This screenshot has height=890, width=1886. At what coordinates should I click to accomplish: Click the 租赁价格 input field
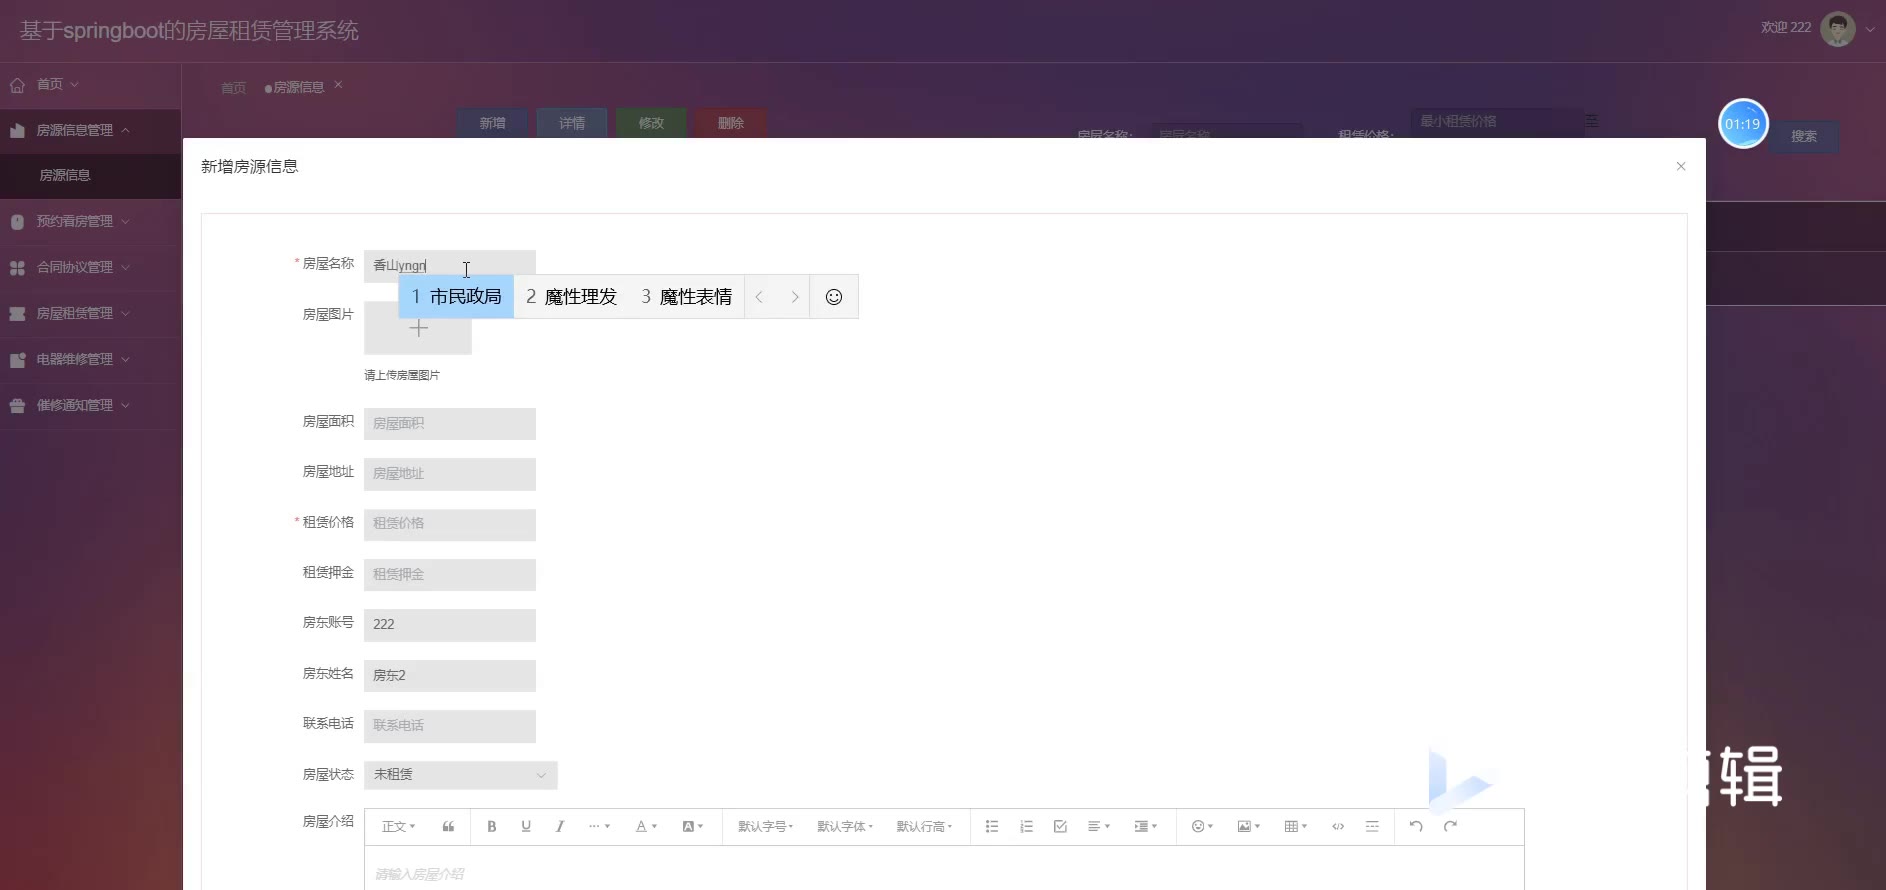pyautogui.click(x=450, y=524)
